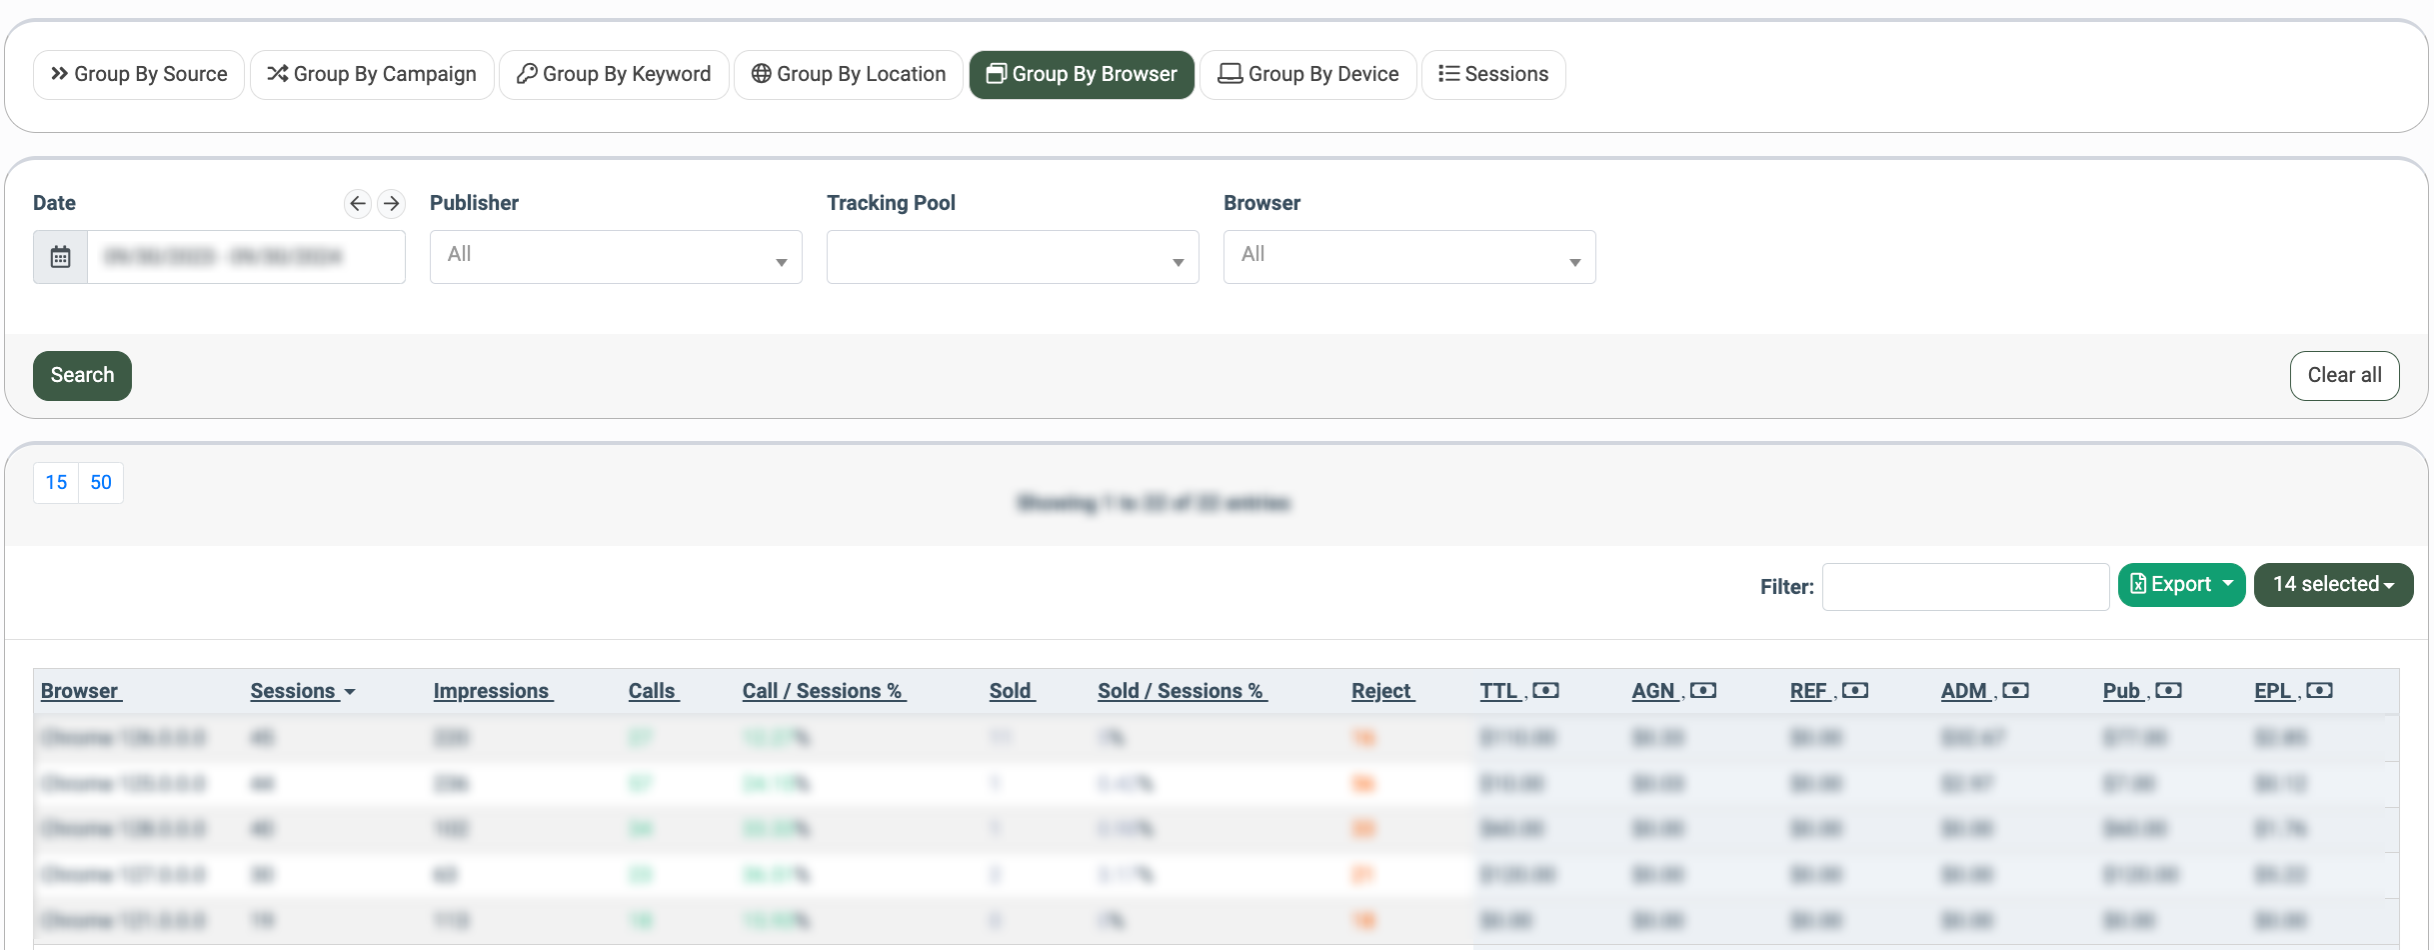Select the Group By Keyword tab
Screen dimensions: 2434x950
pos(613,75)
